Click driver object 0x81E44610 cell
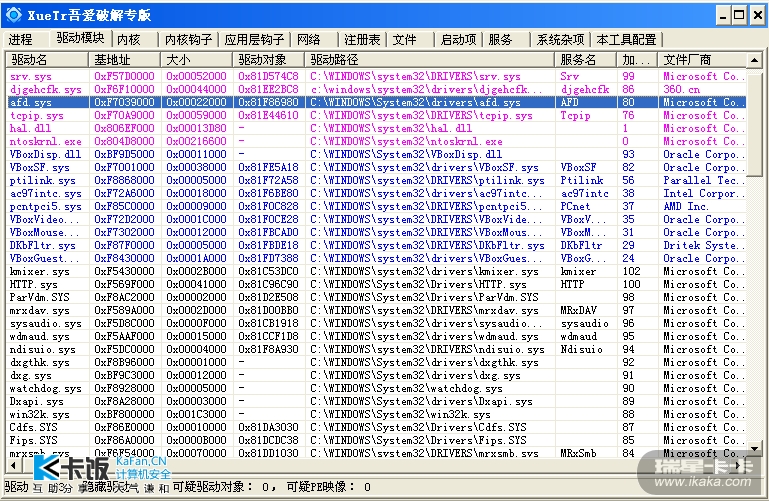Image resolution: width=769 pixels, height=501 pixels. (268, 116)
